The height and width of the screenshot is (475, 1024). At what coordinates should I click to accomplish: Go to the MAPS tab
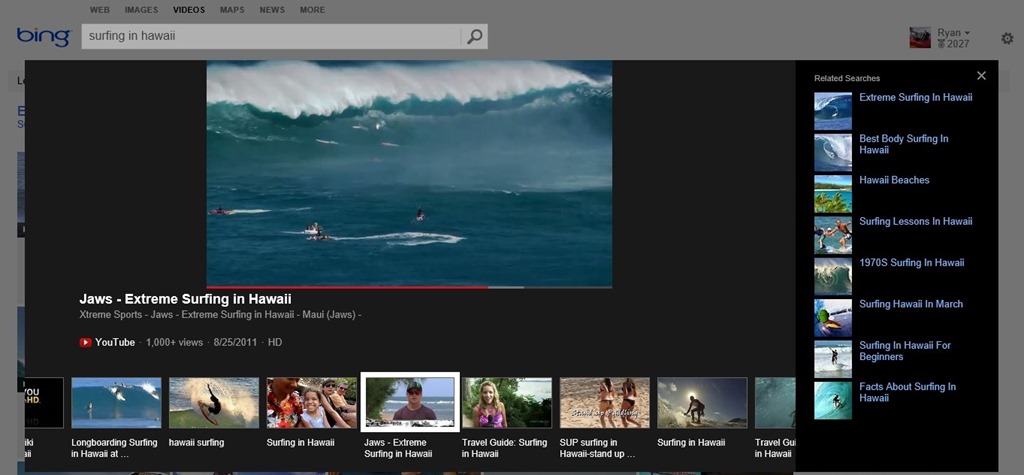(232, 10)
